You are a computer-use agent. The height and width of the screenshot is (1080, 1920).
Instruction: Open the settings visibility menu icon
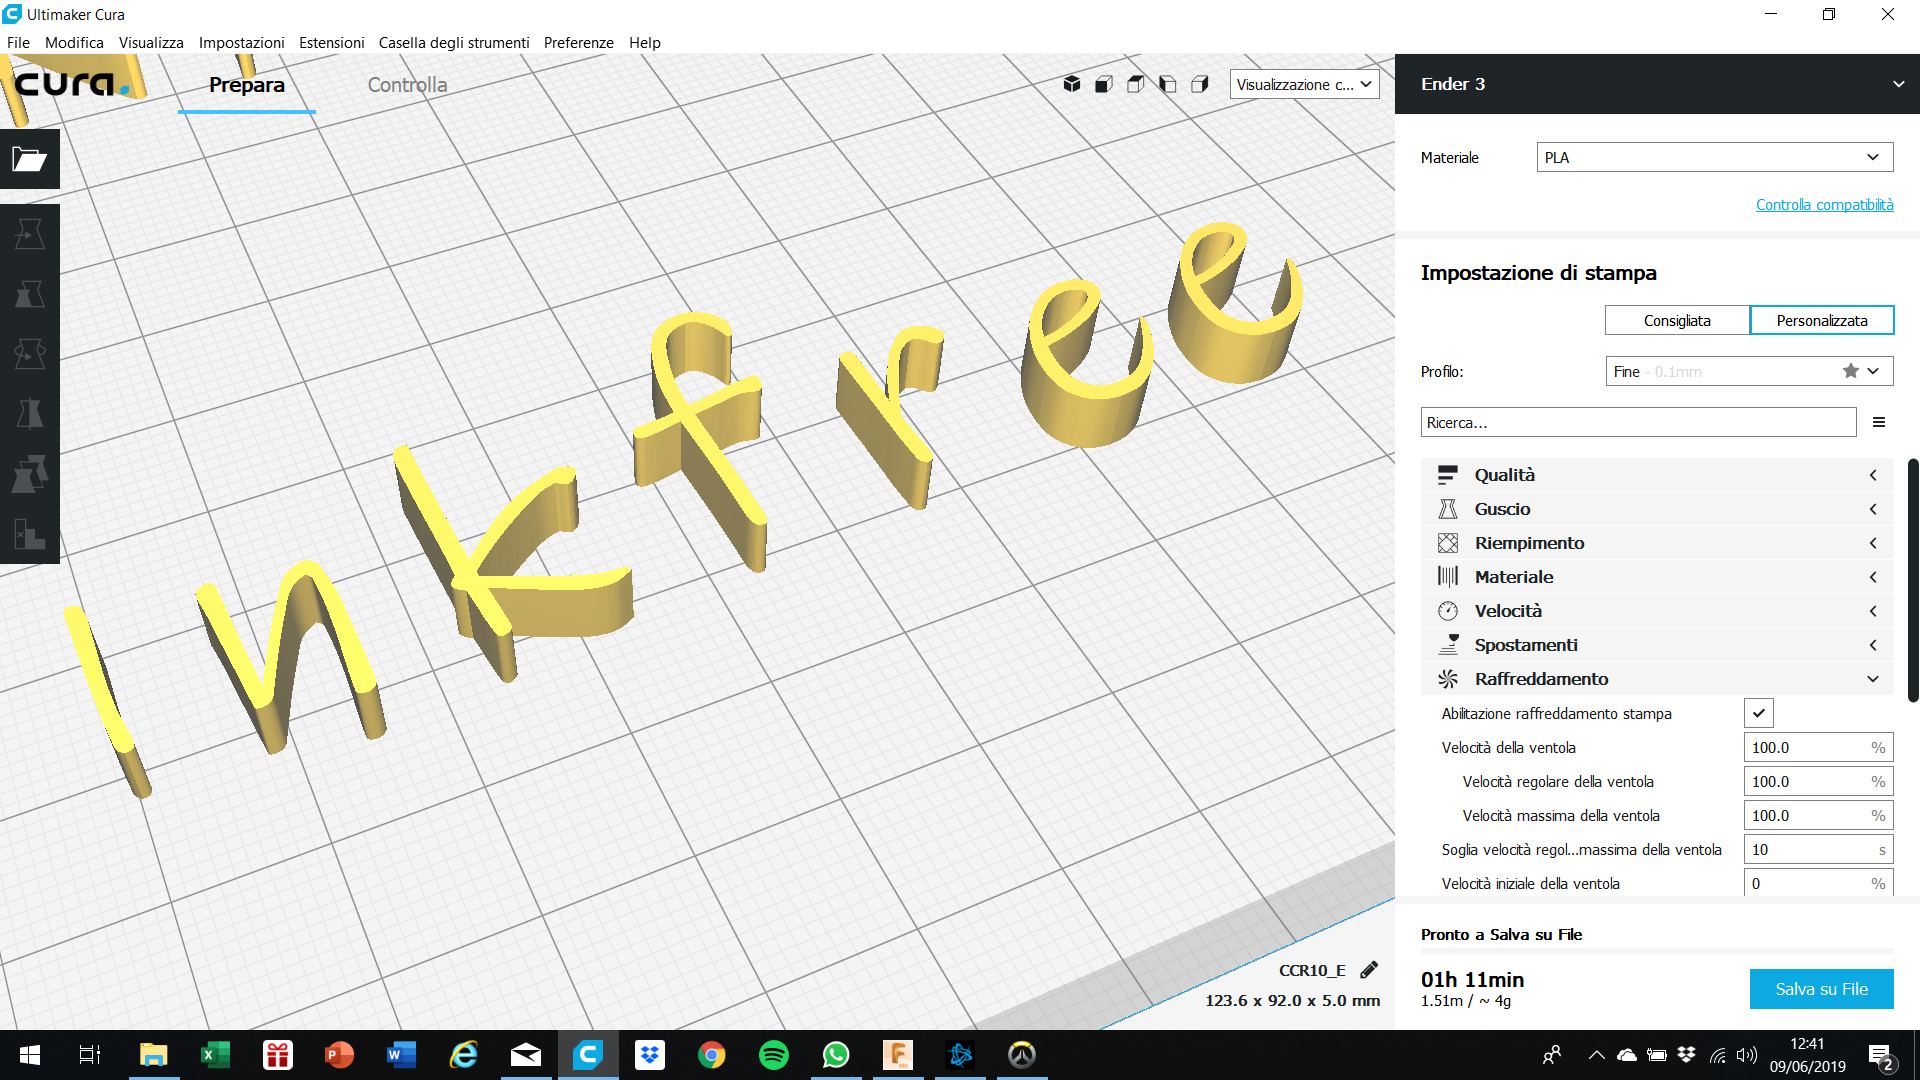(x=1879, y=421)
